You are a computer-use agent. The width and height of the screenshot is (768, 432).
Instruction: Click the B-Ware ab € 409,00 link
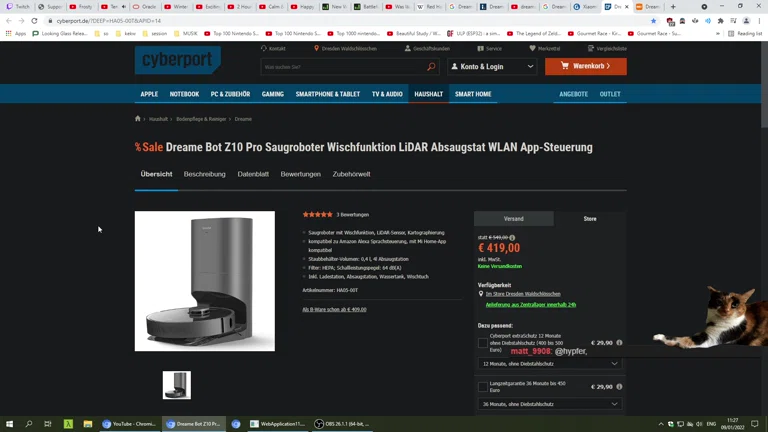pyautogui.click(x=335, y=310)
